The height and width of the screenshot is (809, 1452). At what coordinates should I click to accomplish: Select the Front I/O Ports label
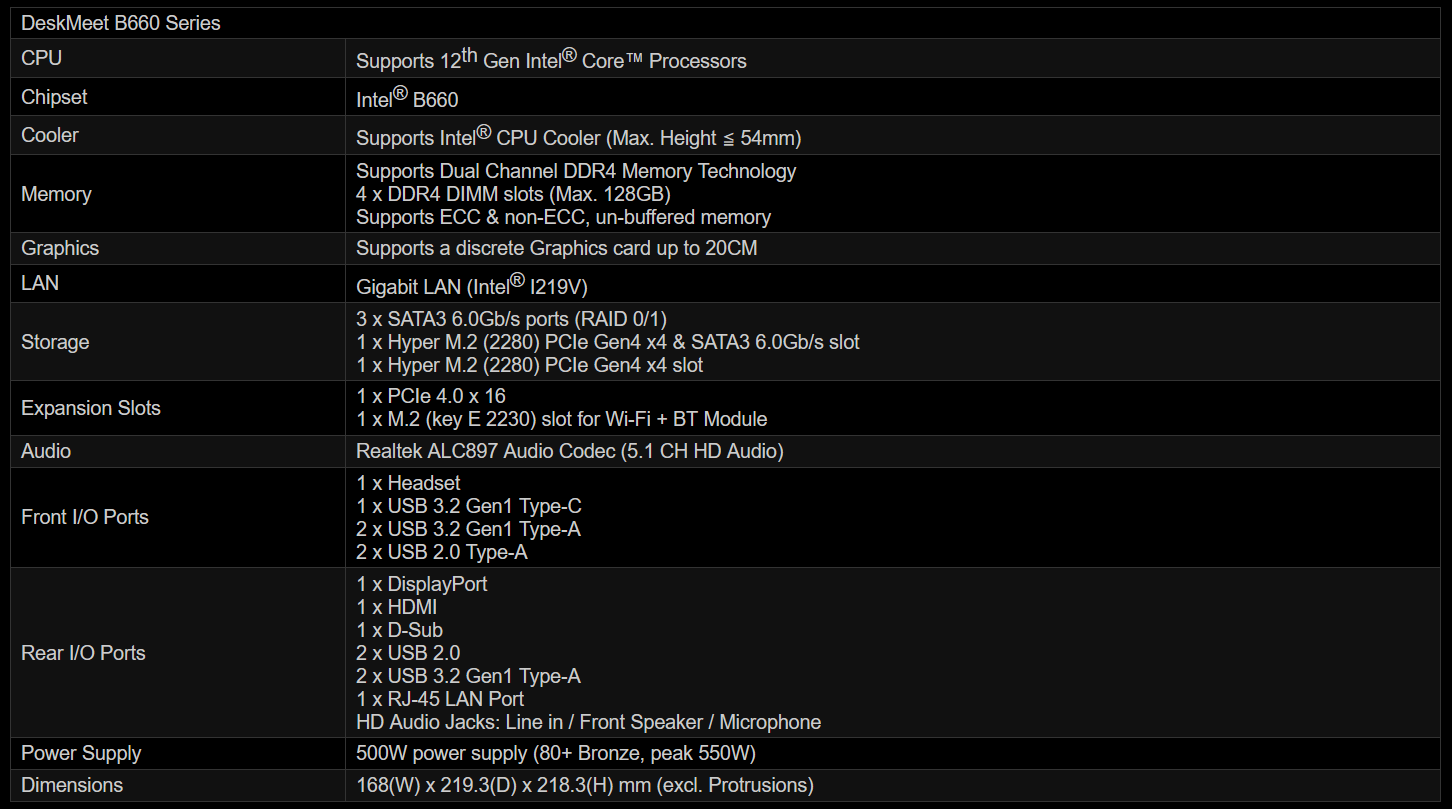(85, 517)
